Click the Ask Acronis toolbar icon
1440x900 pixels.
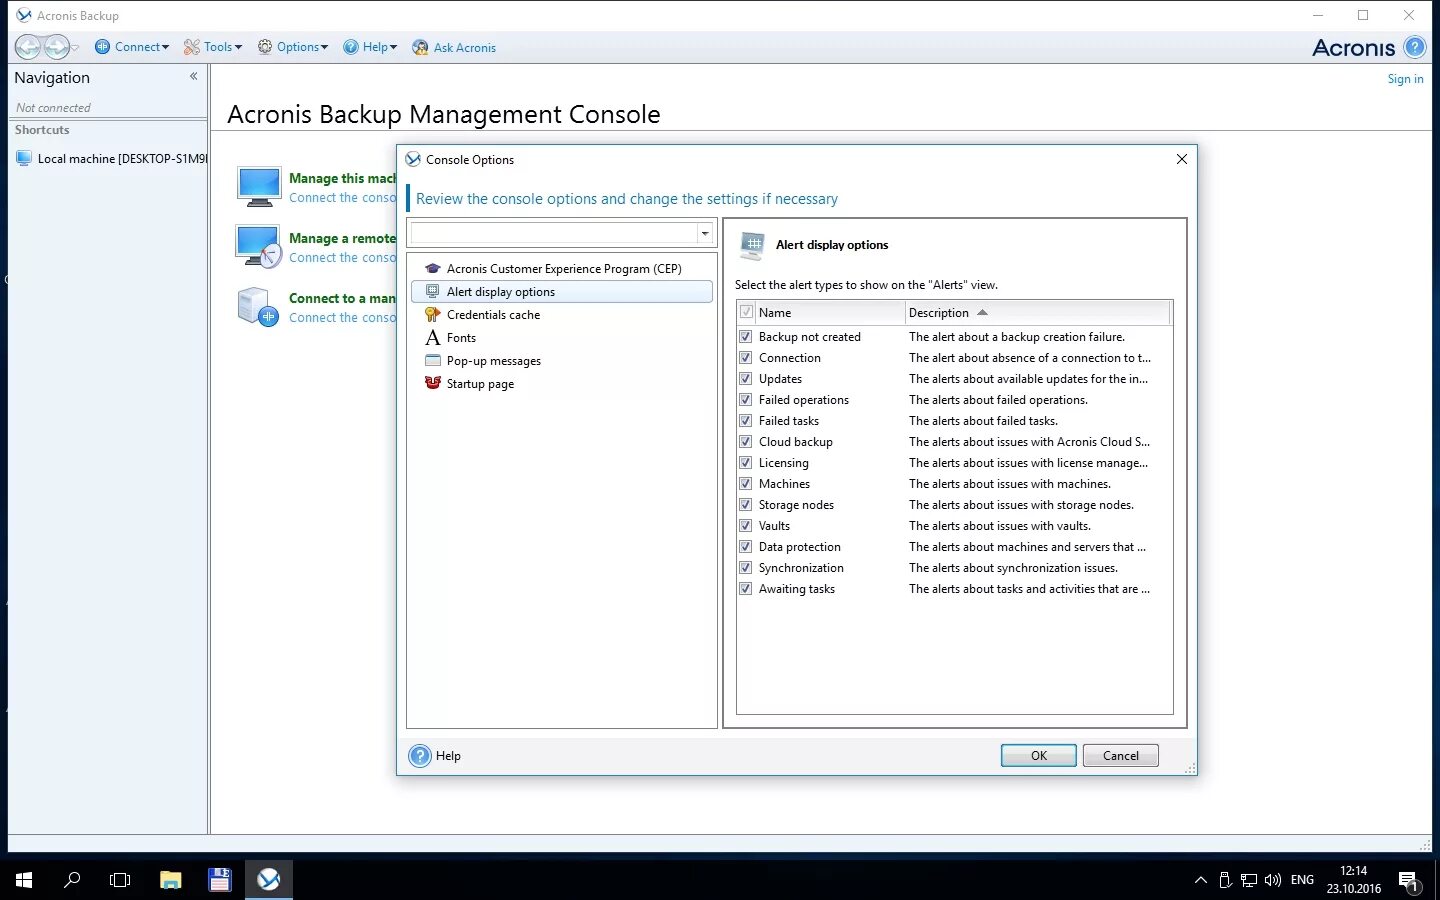tap(420, 47)
